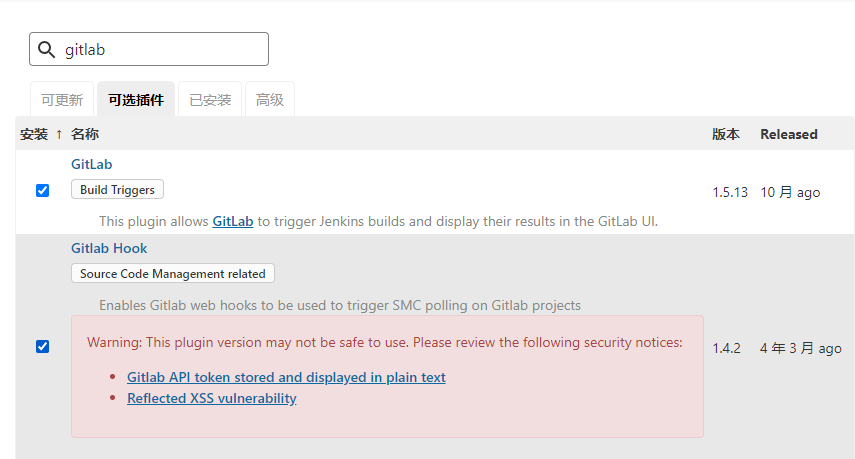This screenshot has height=459, width=855.
Task: Click the Build Triggers category tag
Action: click(117, 190)
